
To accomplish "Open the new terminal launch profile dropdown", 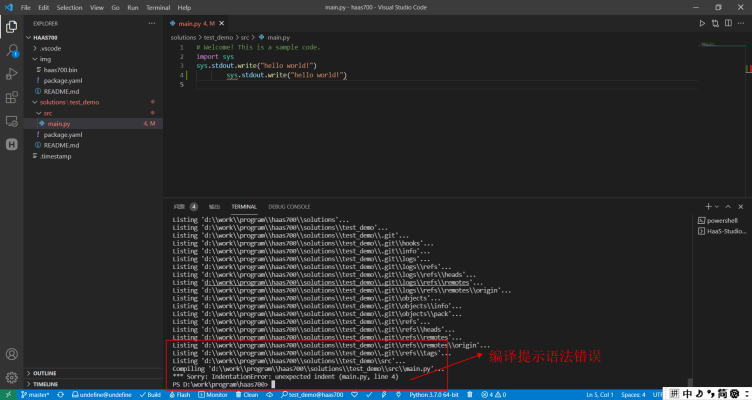I will point(717,206).
